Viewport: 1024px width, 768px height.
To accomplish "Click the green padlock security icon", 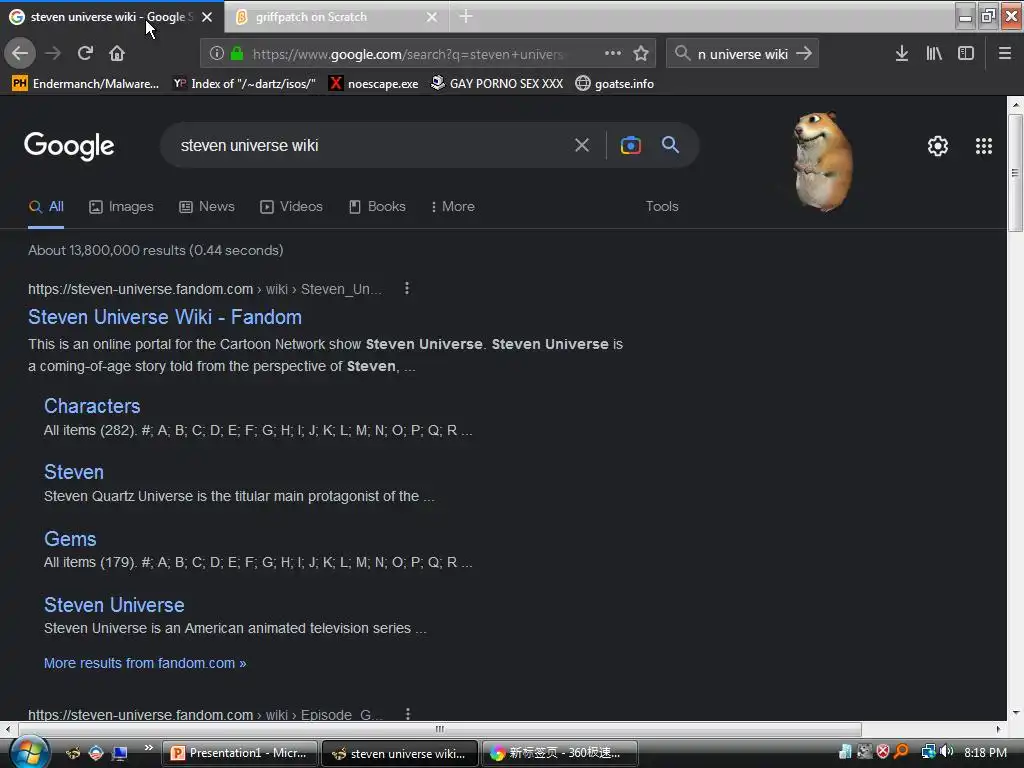I will tap(237, 54).
